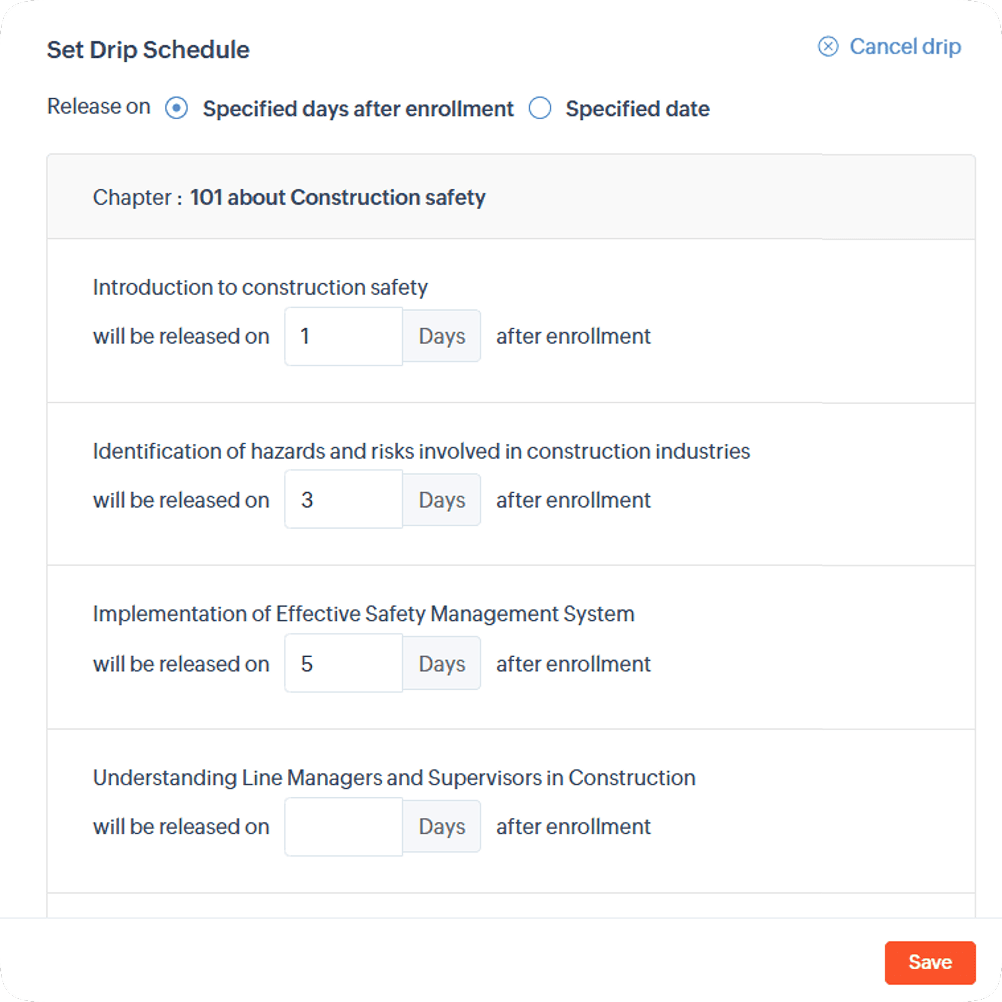Viewport: 1002px width, 1002px height.
Task: Focus days field for Implementation of Effective Safety Management
Action: tap(344, 663)
